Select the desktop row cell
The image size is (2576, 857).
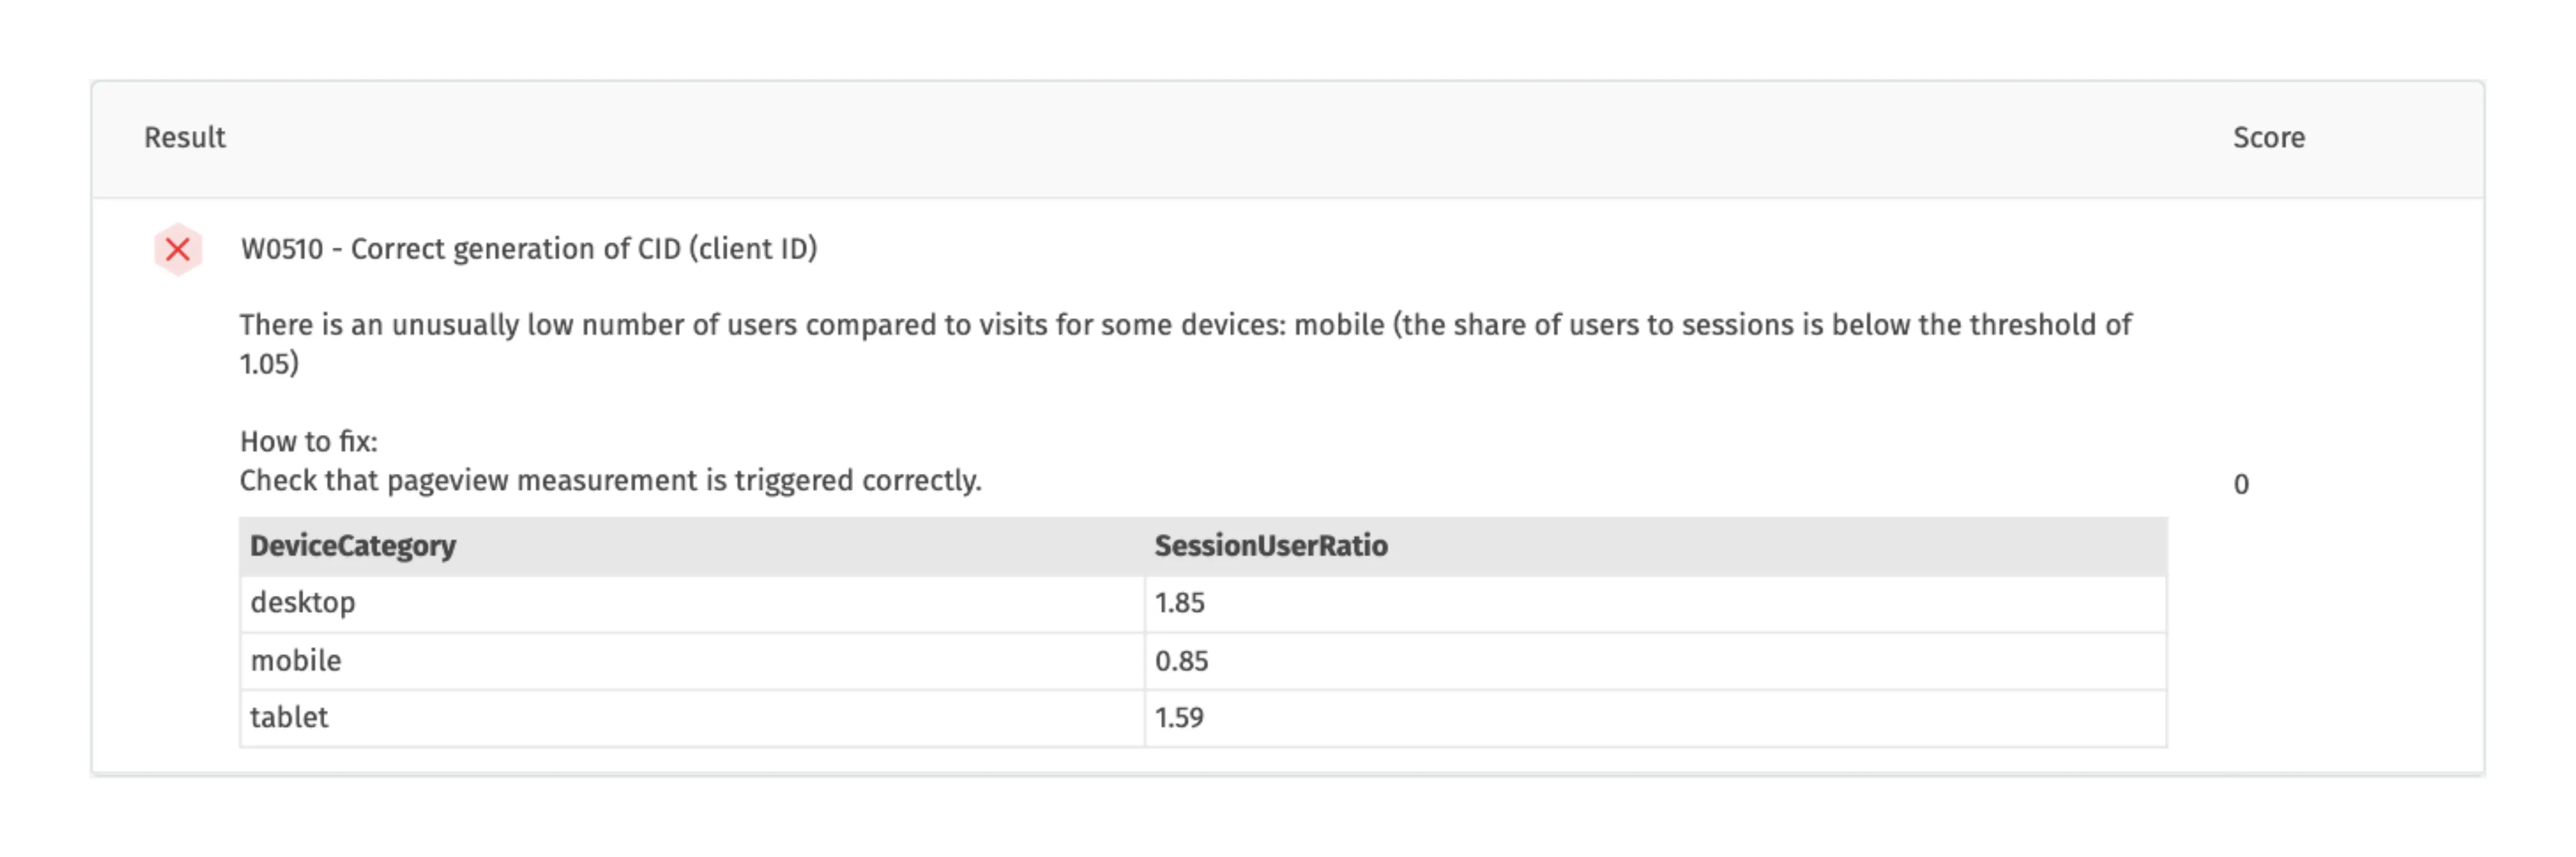(x=692, y=603)
